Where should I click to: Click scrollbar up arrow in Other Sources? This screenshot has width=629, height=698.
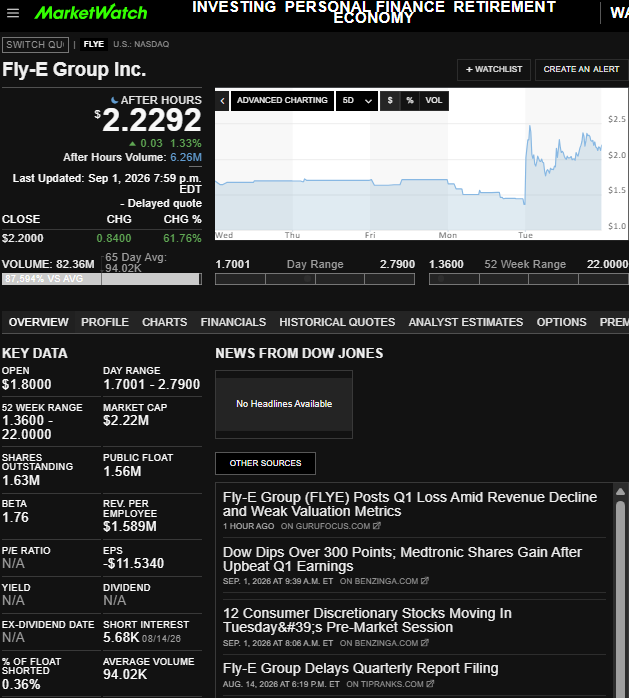(620, 491)
